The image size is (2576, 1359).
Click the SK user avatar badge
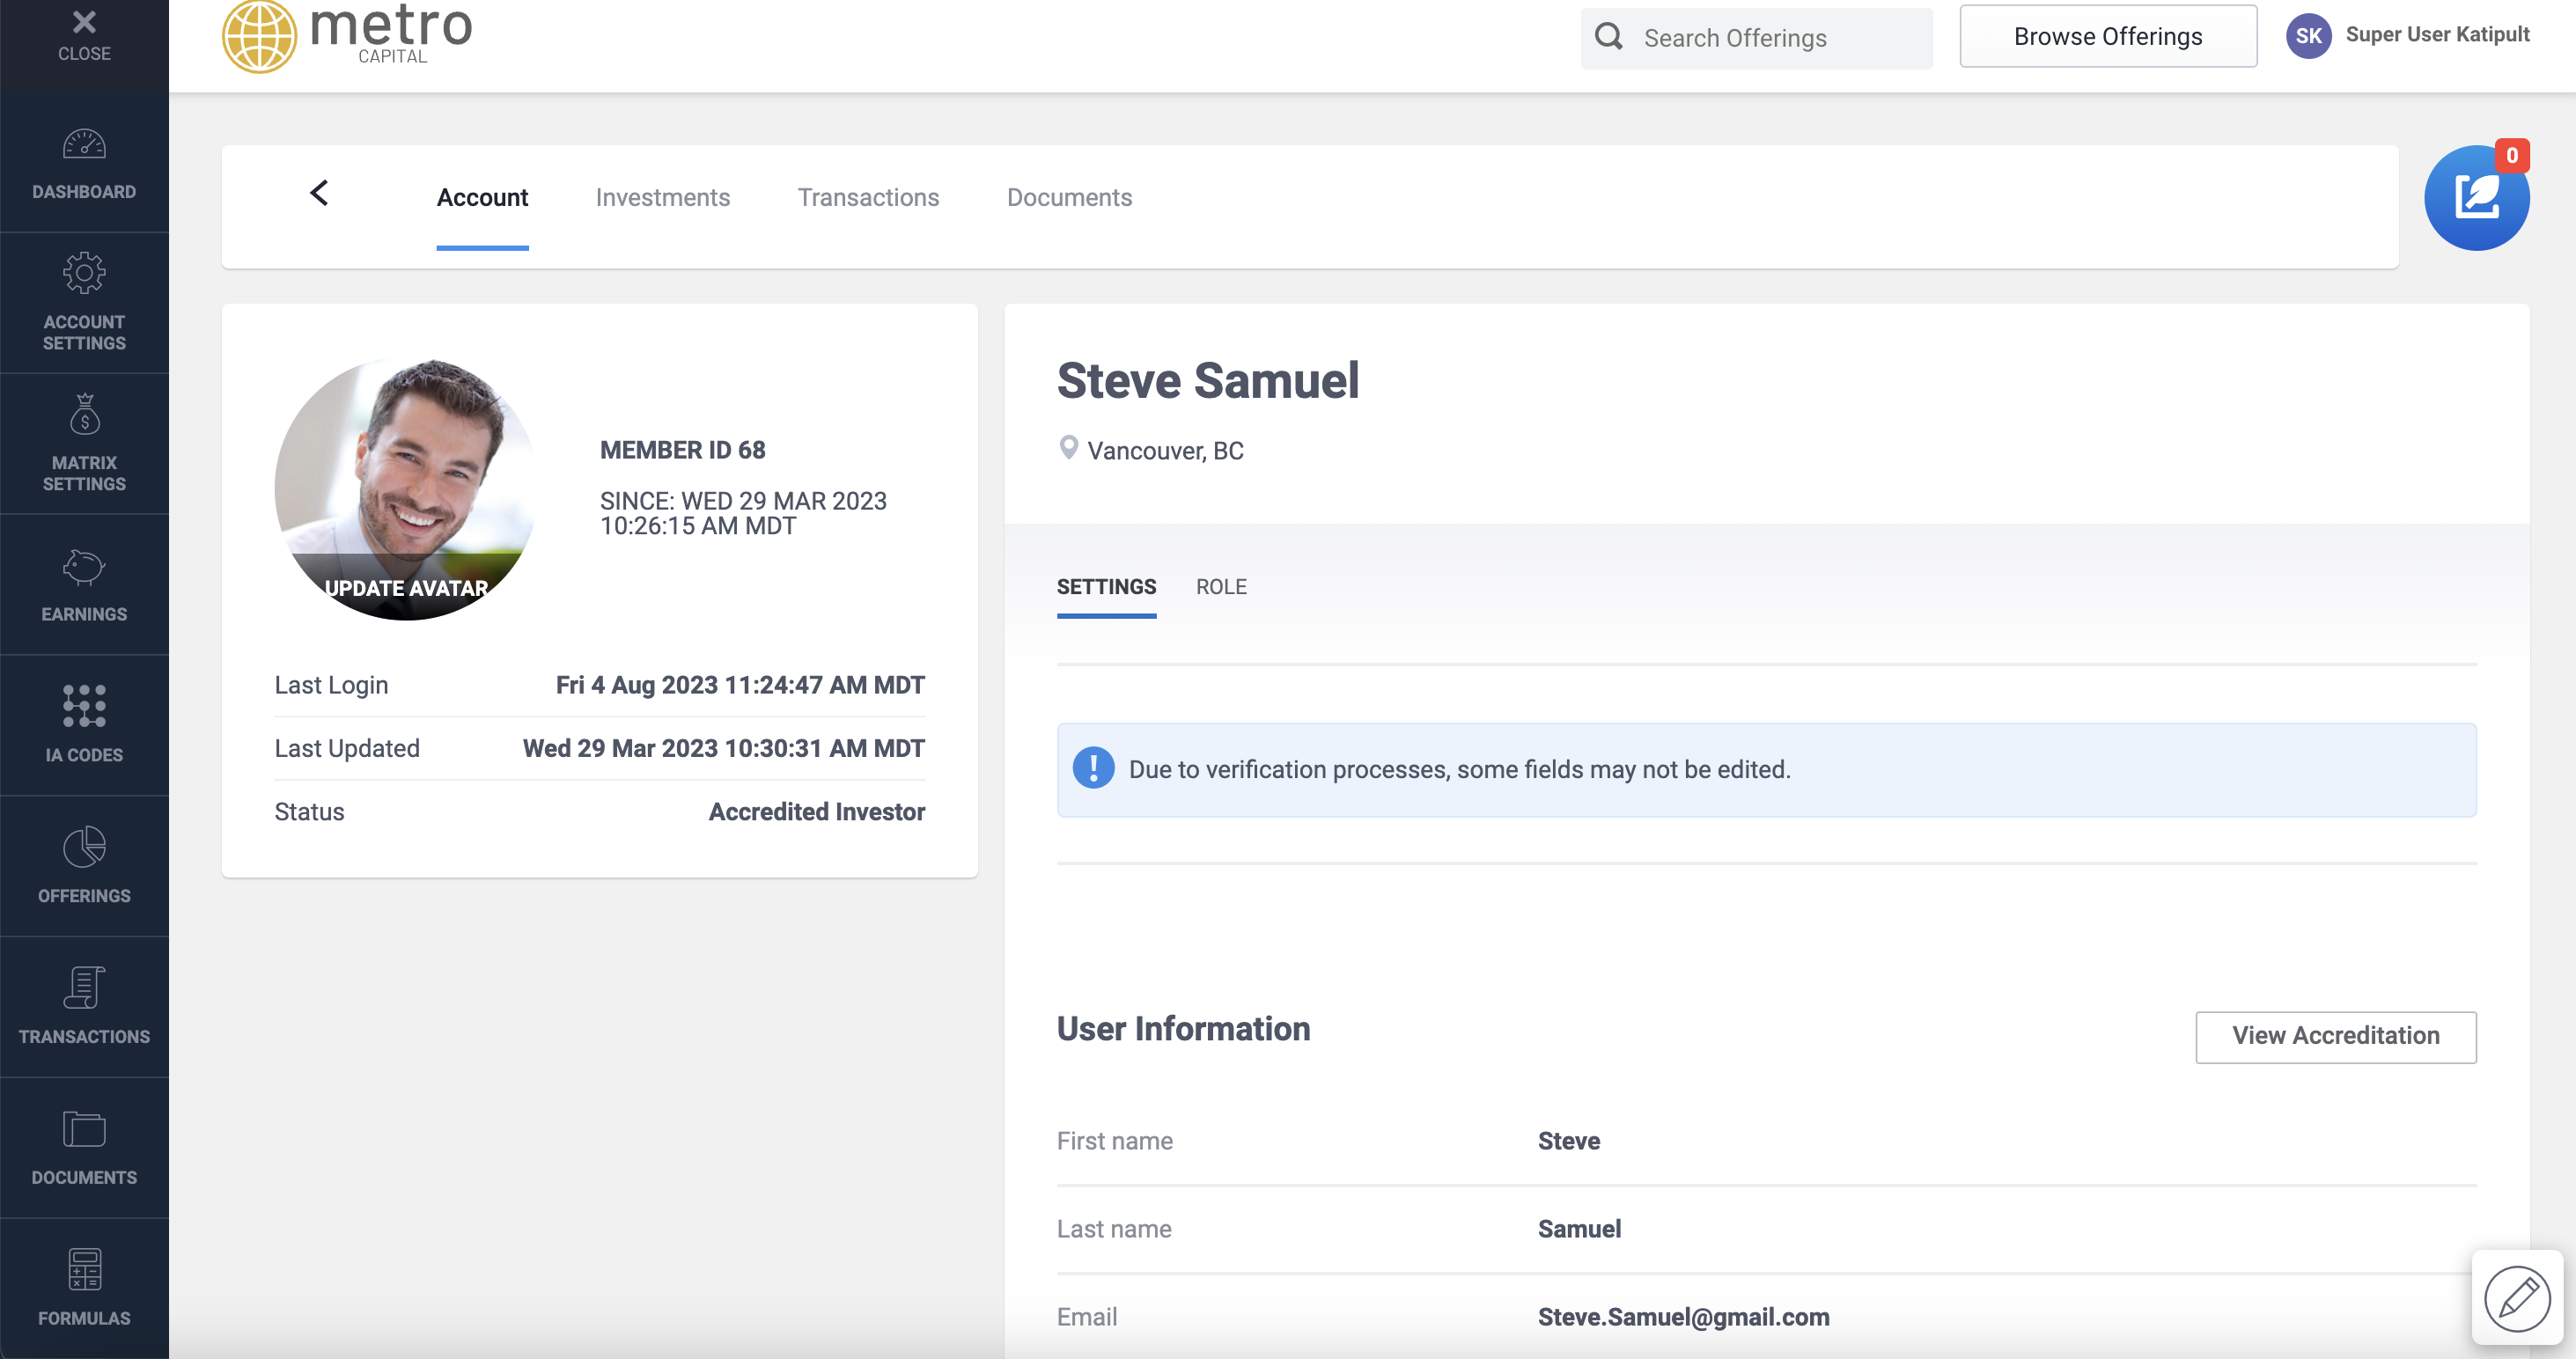click(x=2308, y=36)
